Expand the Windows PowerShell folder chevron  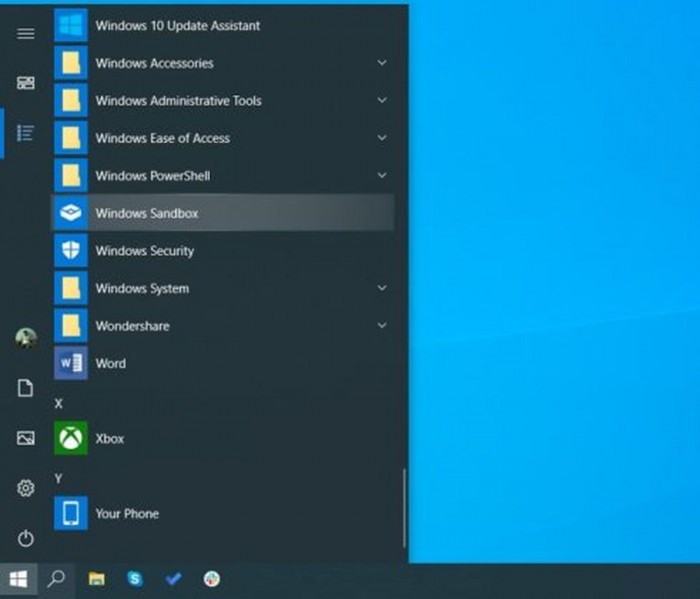[x=381, y=176]
